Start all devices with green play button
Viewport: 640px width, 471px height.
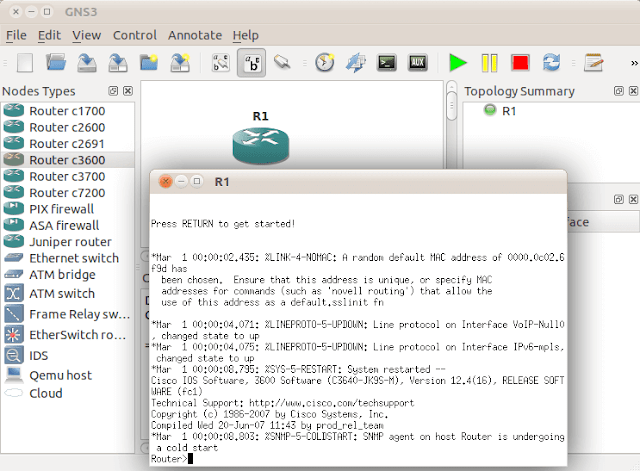click(458, 63)
